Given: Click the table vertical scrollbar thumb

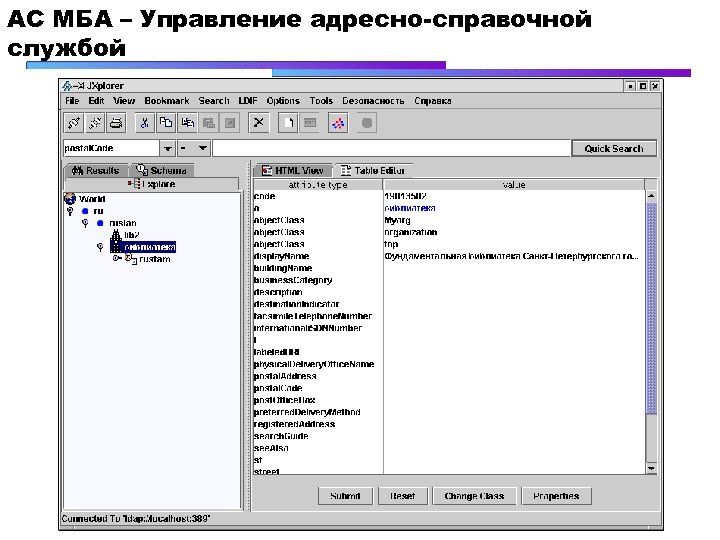Looking at the screenshot, I should (651, 309).
